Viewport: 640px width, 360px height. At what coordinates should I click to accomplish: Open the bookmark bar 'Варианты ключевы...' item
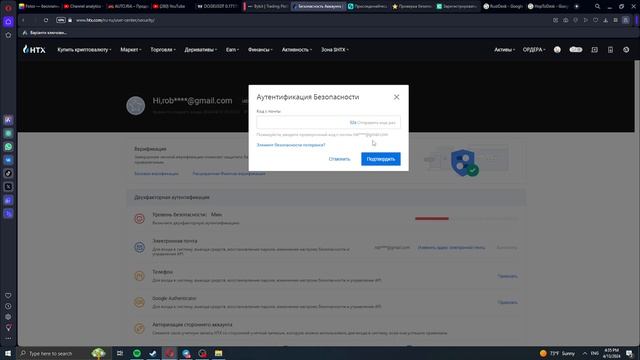pos(45,33)
